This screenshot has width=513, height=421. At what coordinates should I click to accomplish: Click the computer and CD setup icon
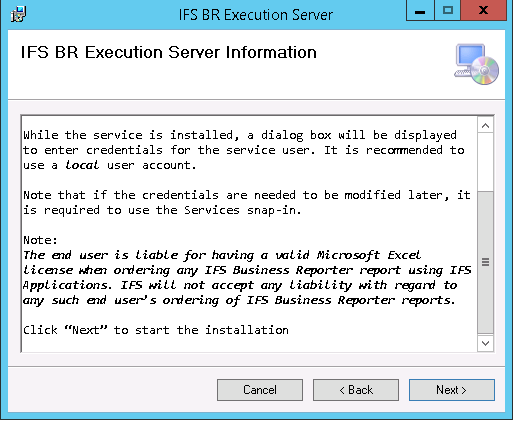[476, 64]
